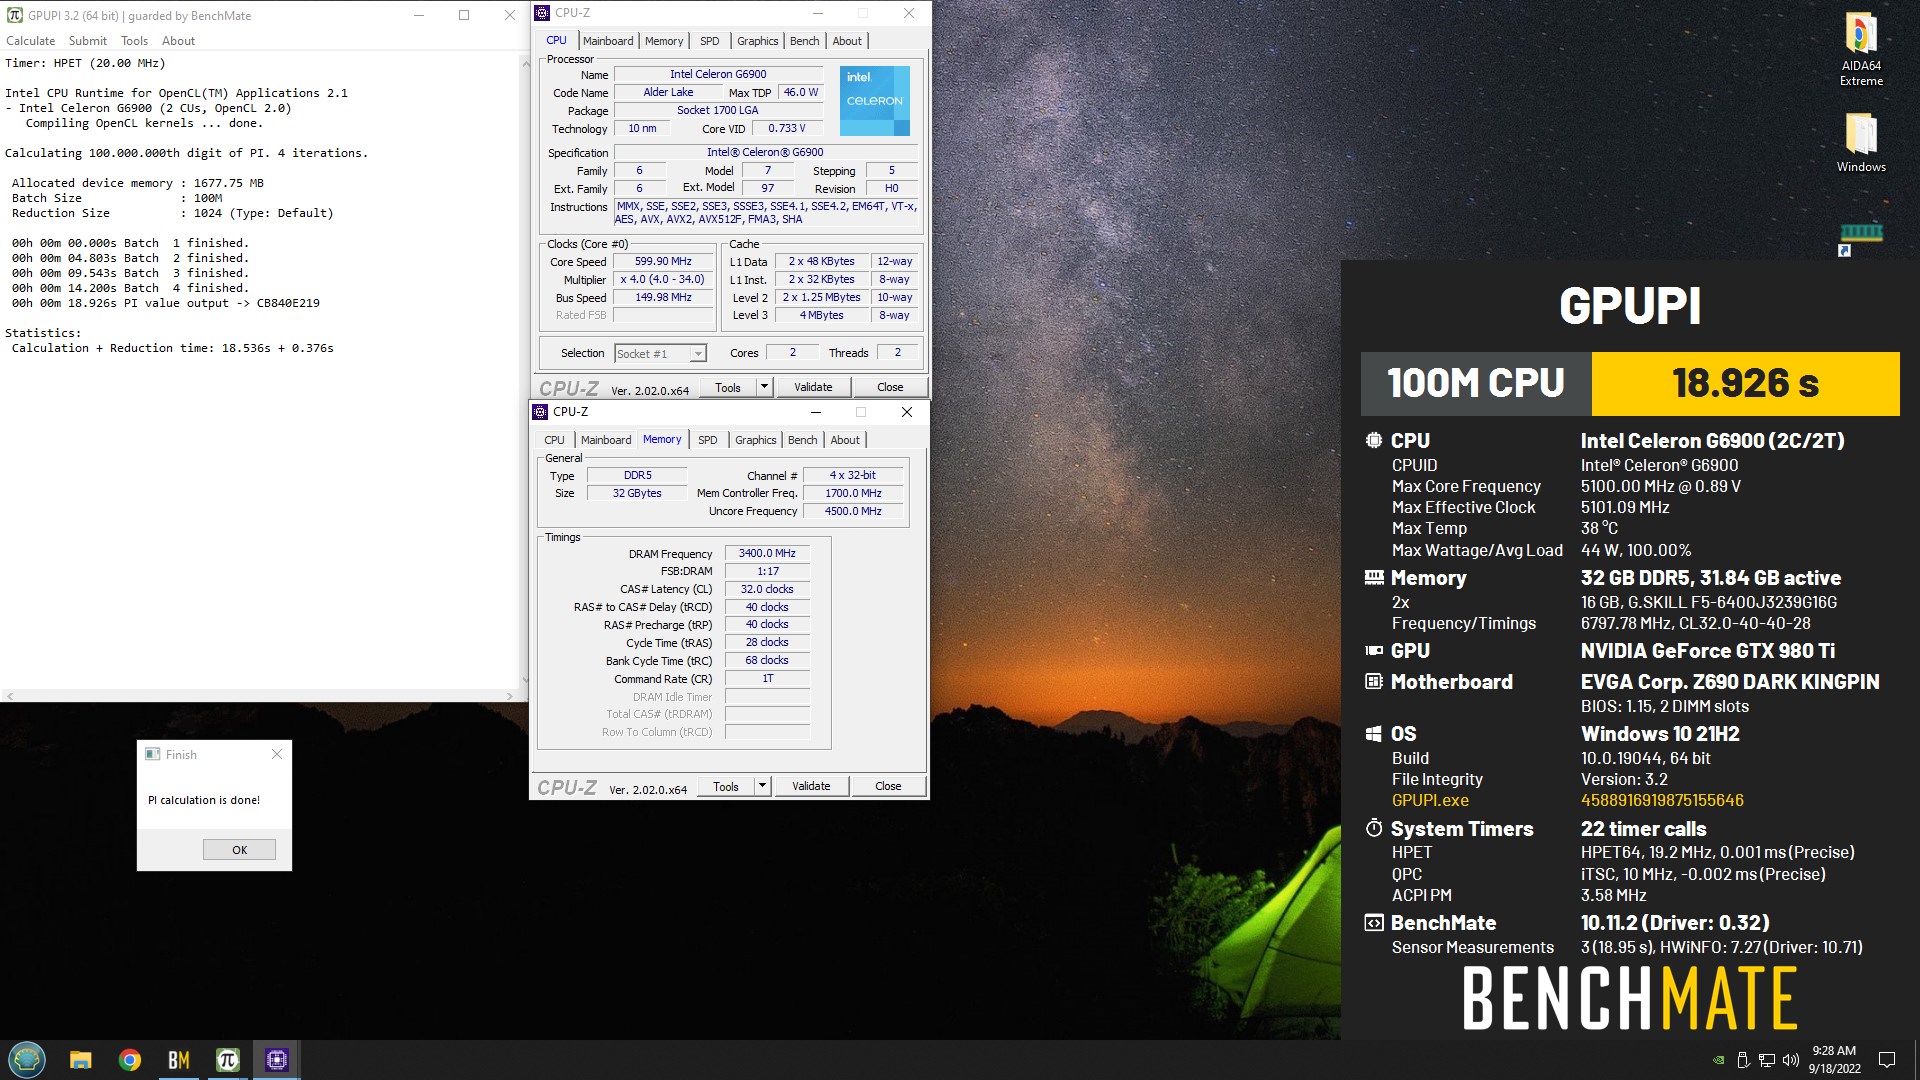This screenshot has width=1920, height=1080.
Task: Click the Intel Celeron logo in CPU-Z
Action: pos(875,101)
